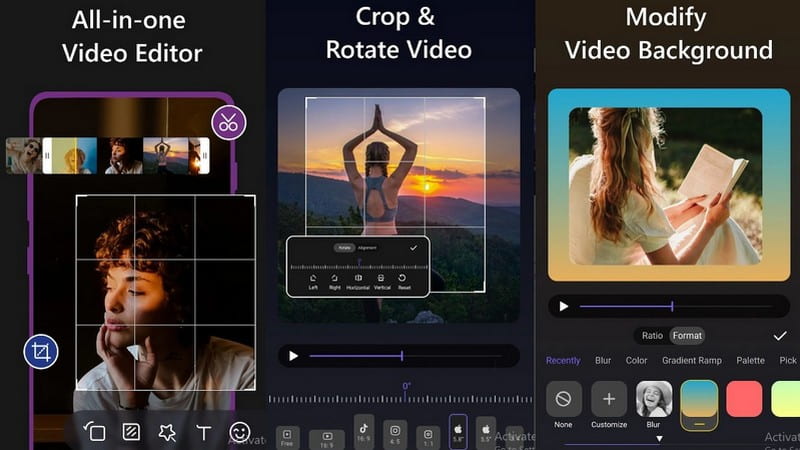Select None background option
800x450 pixels.
pyautogui.click(x=563, y=400)
